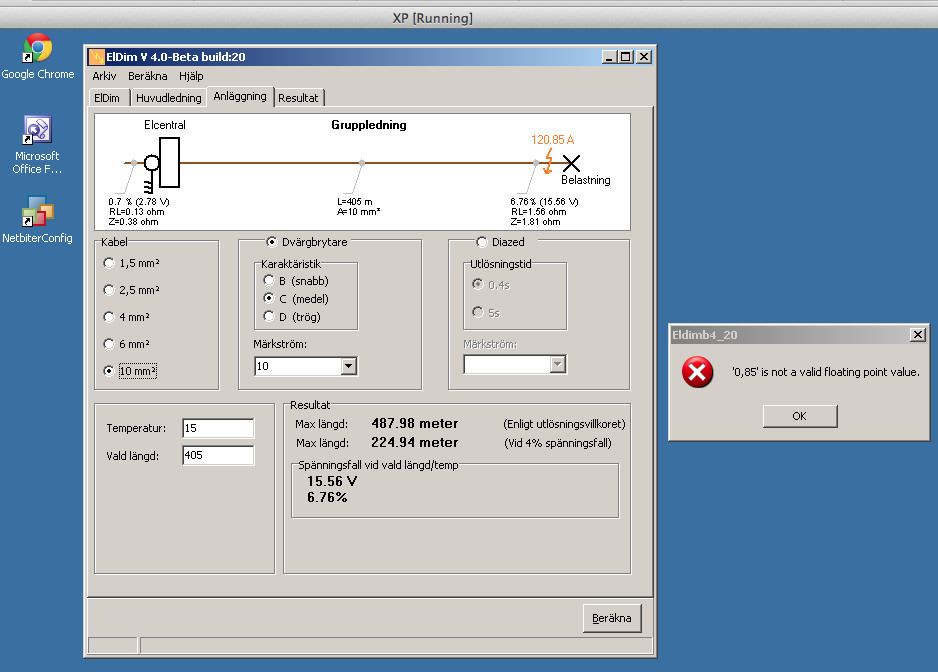The image size is (938, 672).
Task: Switch to the Huvudledning tab
Action: tap(168, 98)
